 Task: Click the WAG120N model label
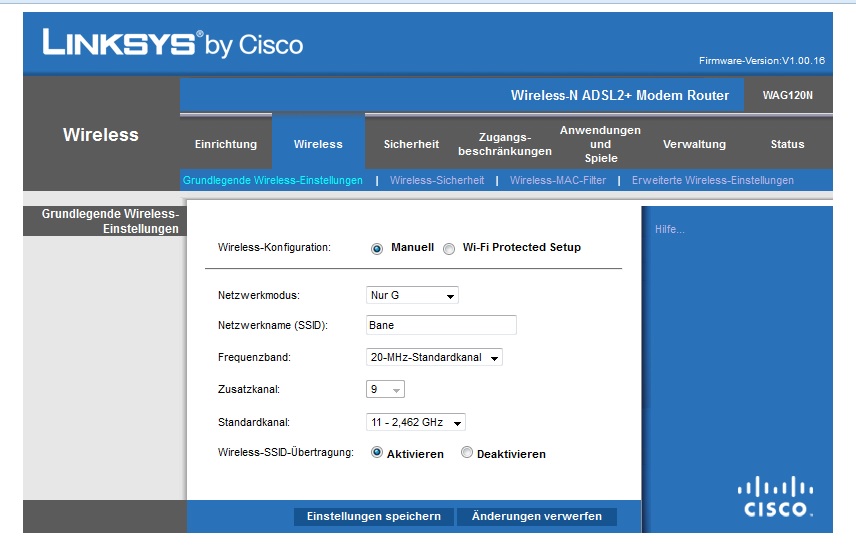click(787, 95)
